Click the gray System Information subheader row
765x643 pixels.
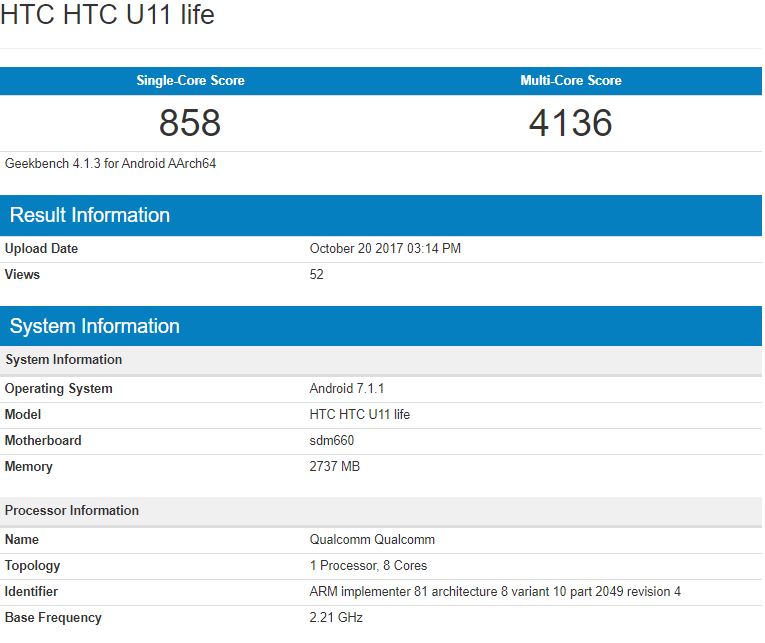381,360
